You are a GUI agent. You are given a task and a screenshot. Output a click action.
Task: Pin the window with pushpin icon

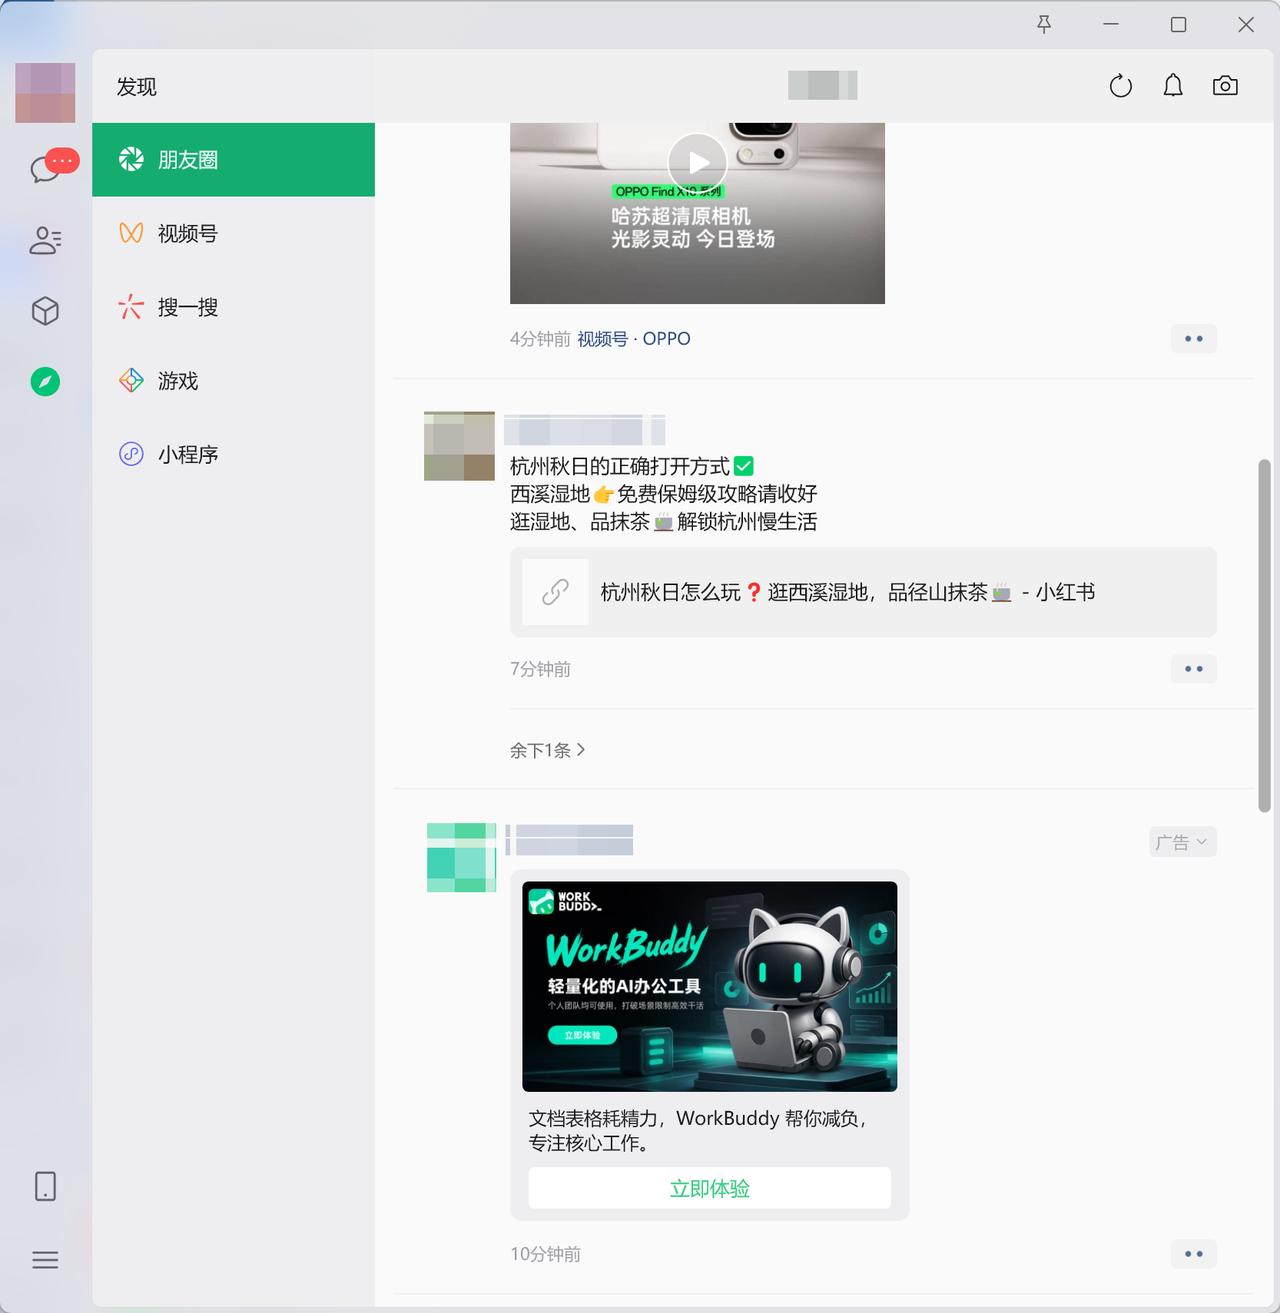[1044, 24]
